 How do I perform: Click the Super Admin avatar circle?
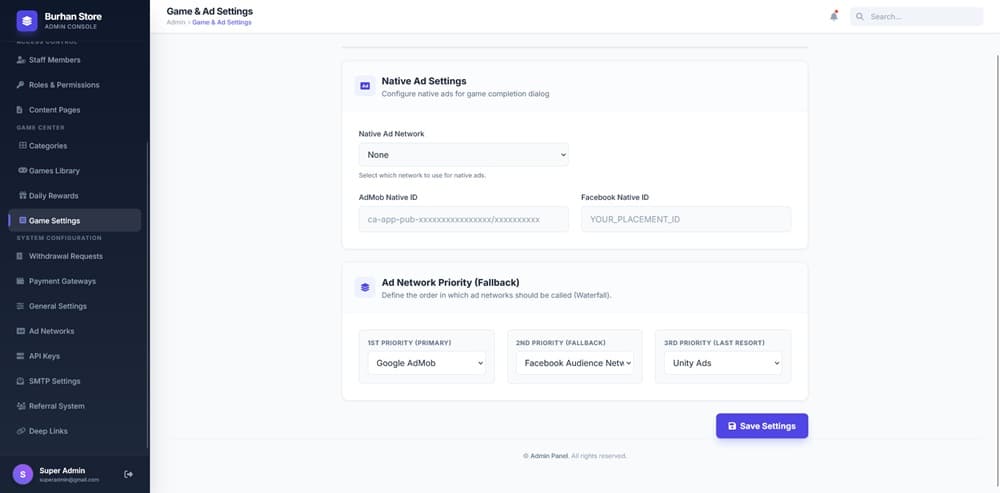pos(22,474)
